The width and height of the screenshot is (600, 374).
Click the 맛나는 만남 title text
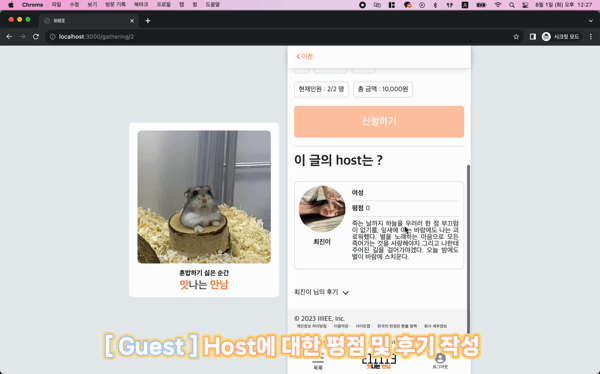click(204, 284)
